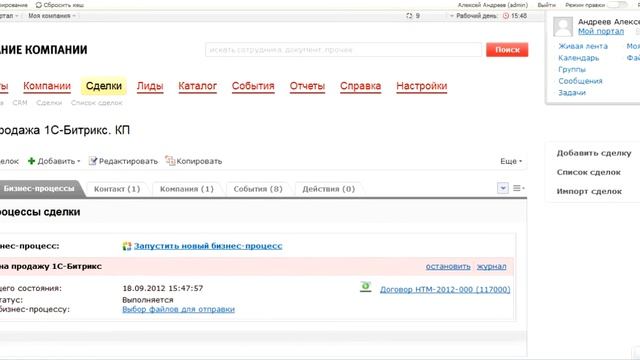The image size is (640, 360).
Task: Click the Редактировать pencil icon
Action: [x=93, y=161]
